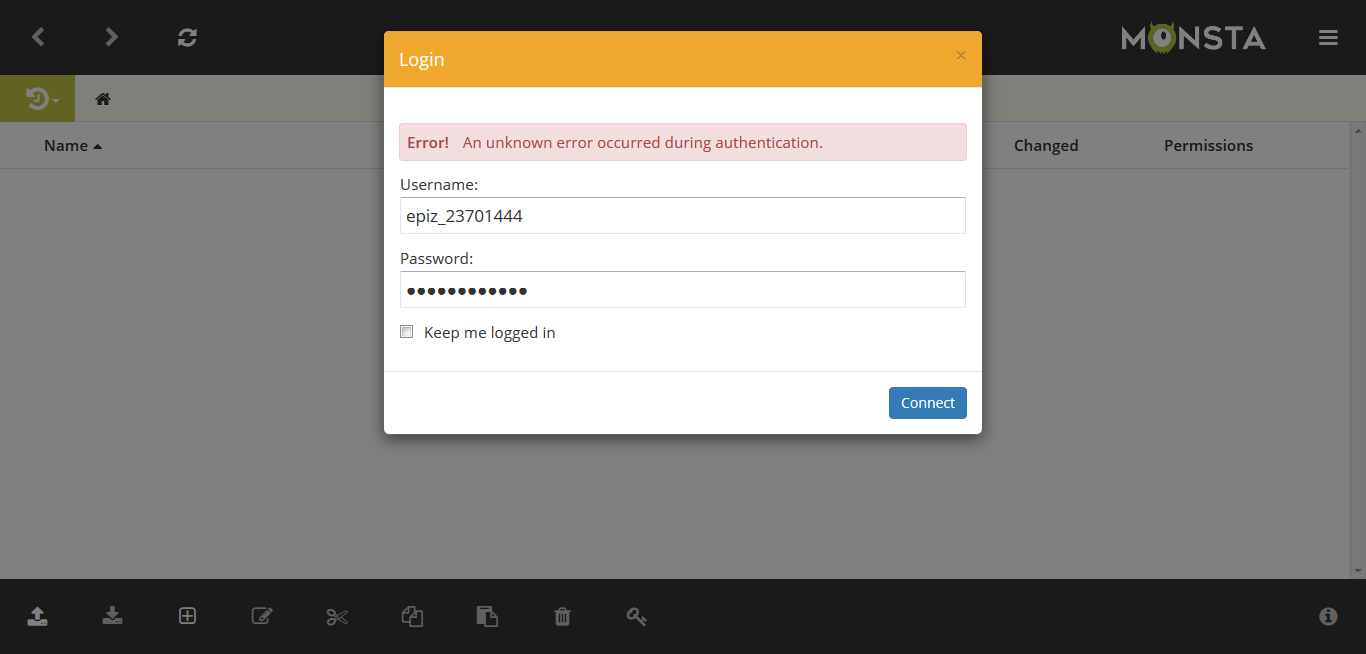1366x654 pixels.
Task: Refresh the file listing
Action: (x=187, y=37)
